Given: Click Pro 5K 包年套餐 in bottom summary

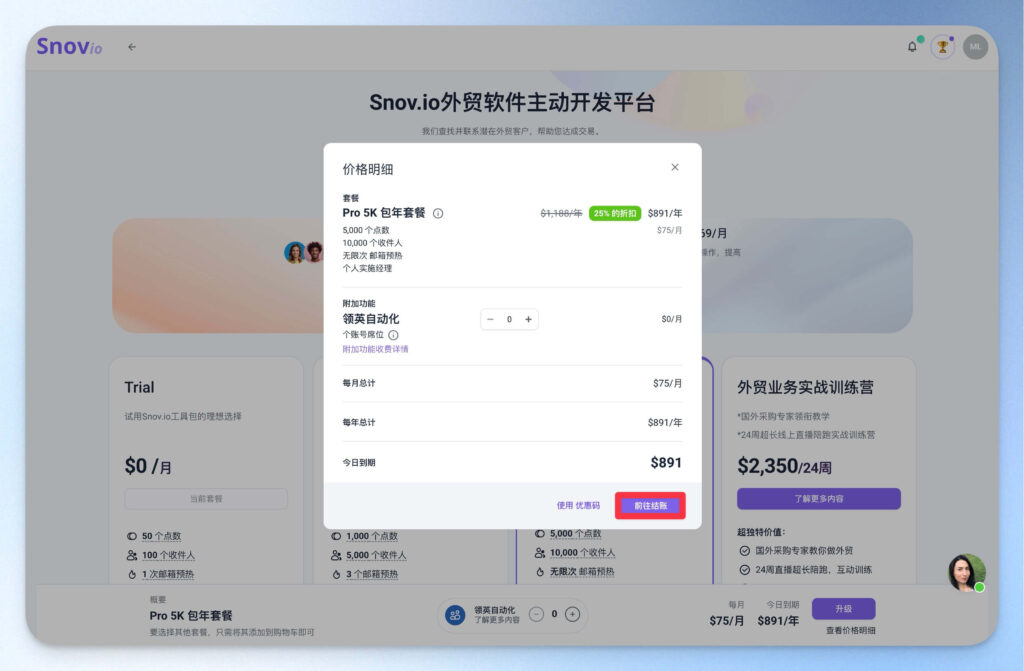Looking at the screenshot, I should click(x=191, y=615).
